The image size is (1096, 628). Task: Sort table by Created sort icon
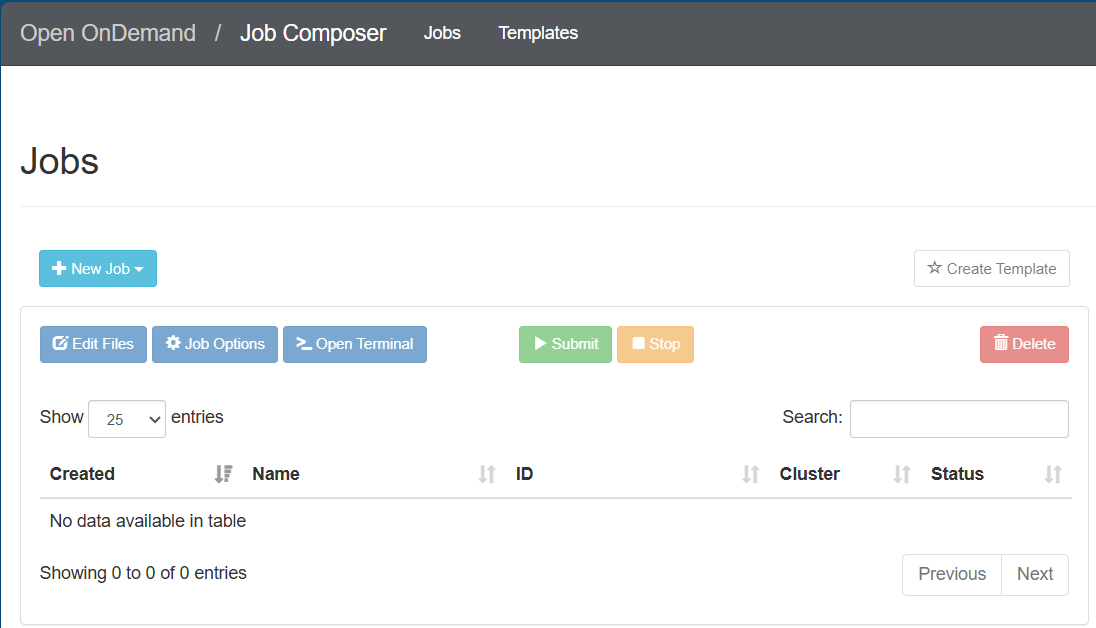[223, 474]
